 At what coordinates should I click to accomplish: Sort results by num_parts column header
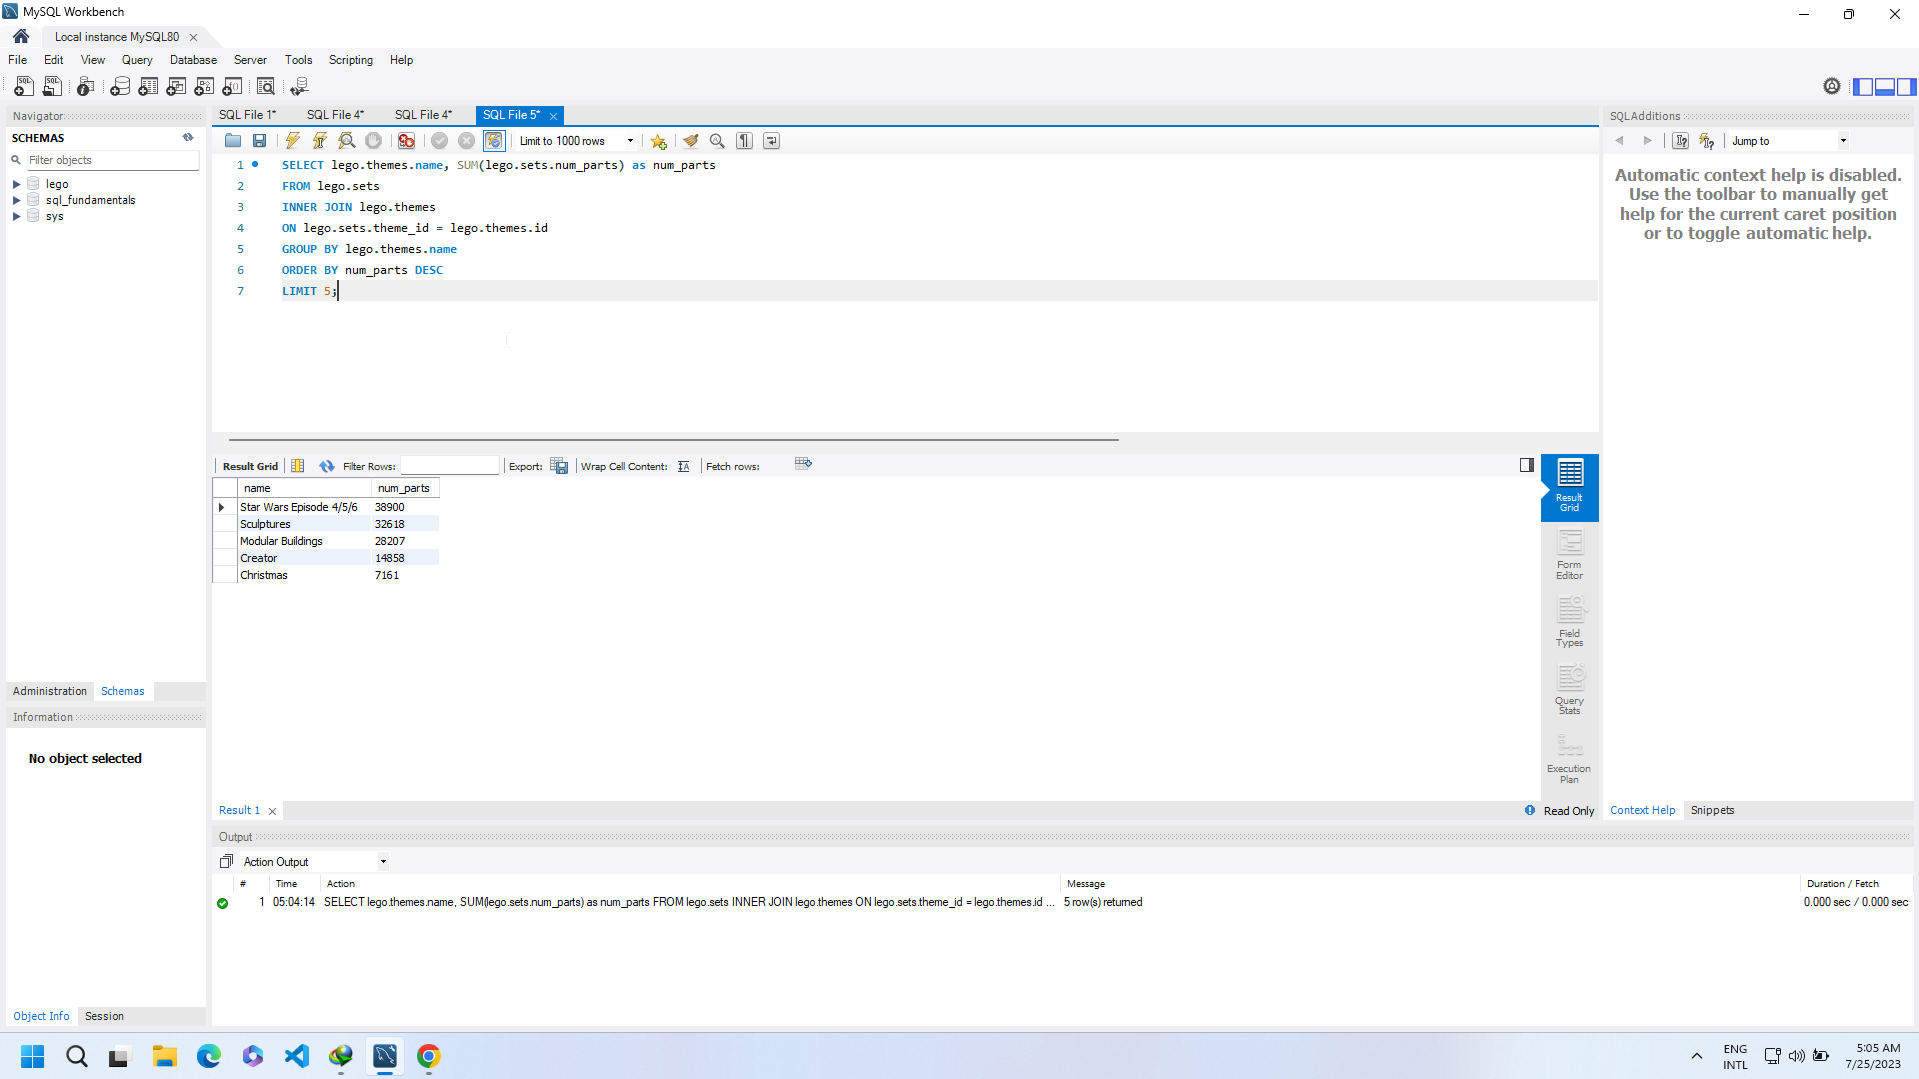point(404,488)
